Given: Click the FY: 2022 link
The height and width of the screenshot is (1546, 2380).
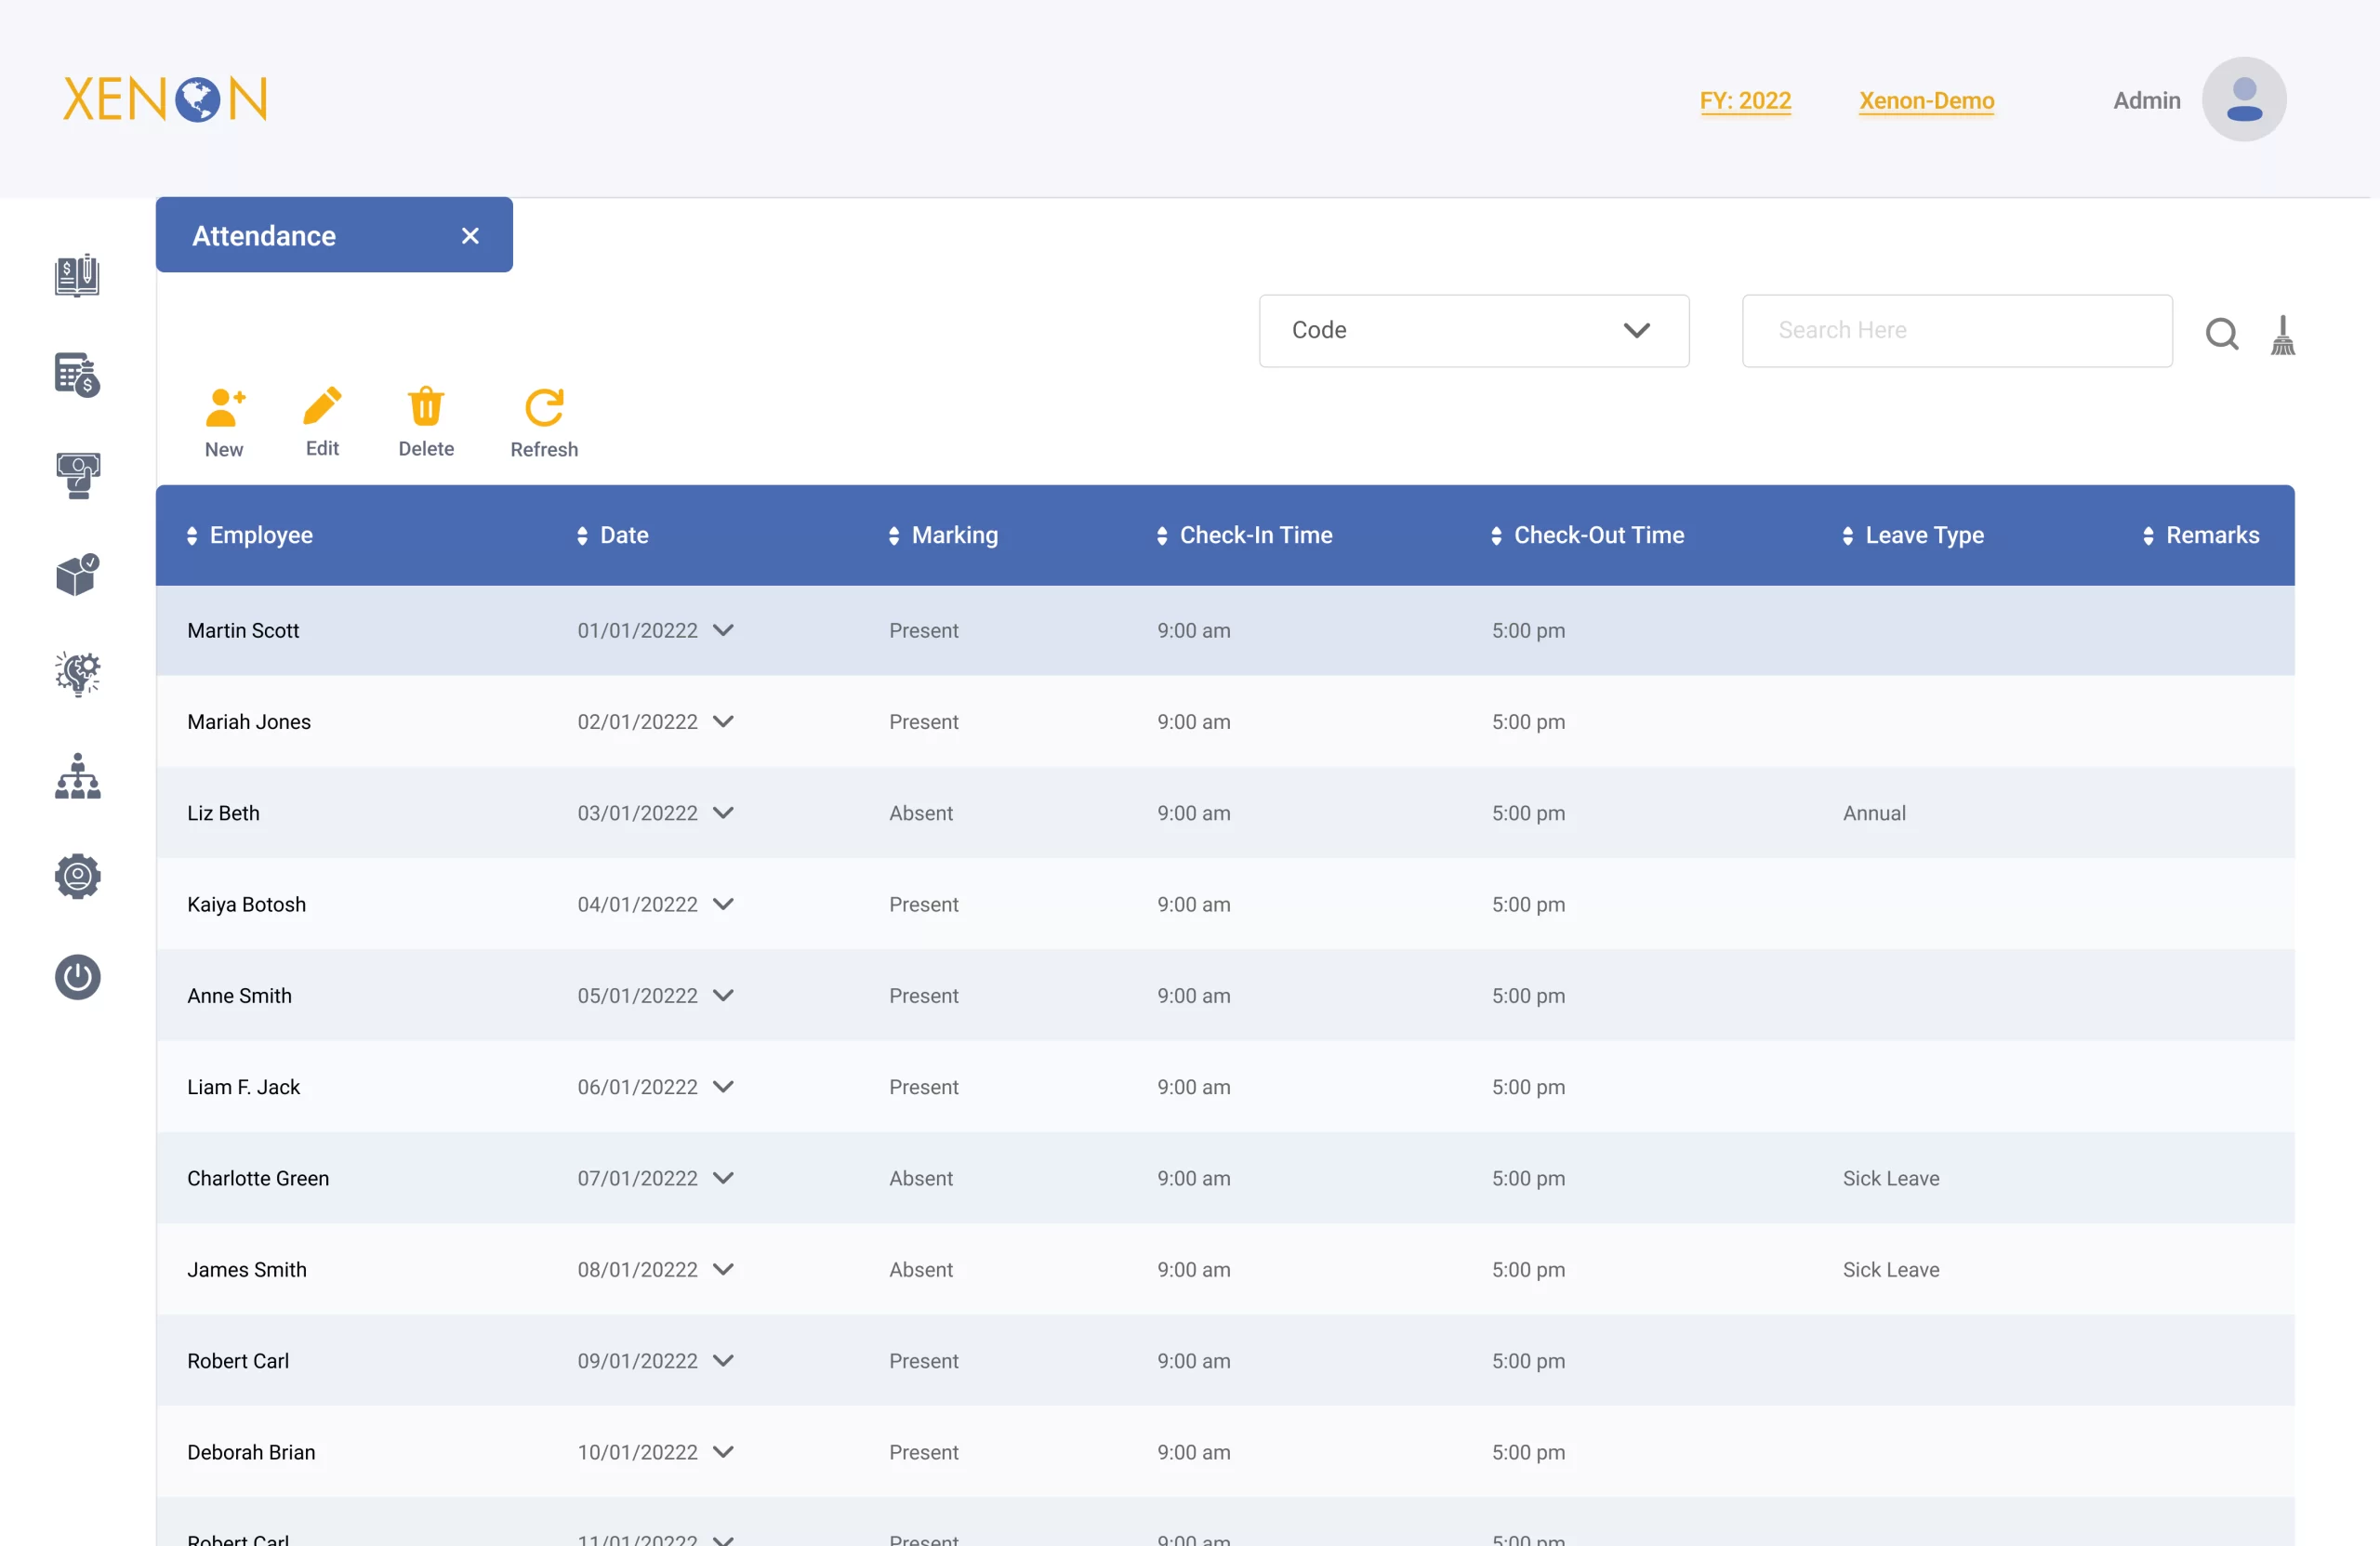Looking at the screenshot, I should [x=1745, y=101].
